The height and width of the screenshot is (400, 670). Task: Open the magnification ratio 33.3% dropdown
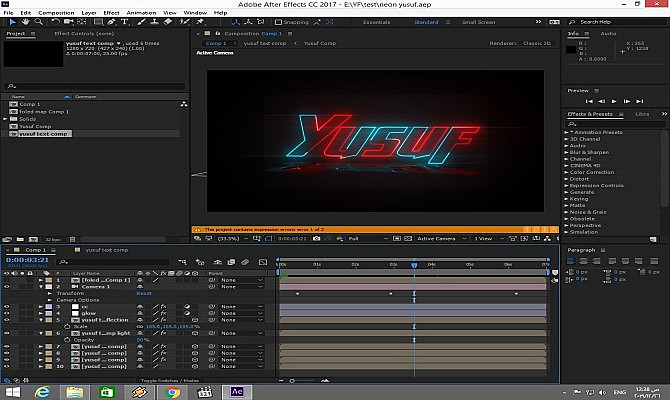(232, 238)
